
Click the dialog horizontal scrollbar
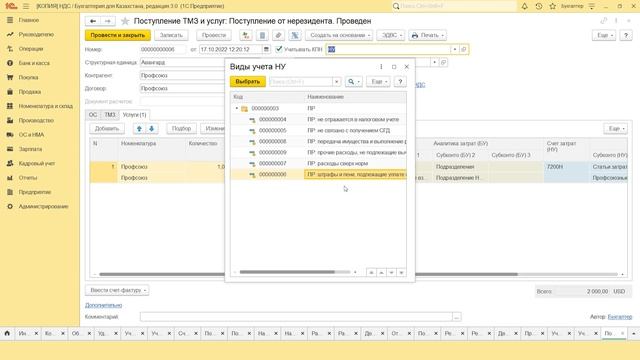pos(287,272)
